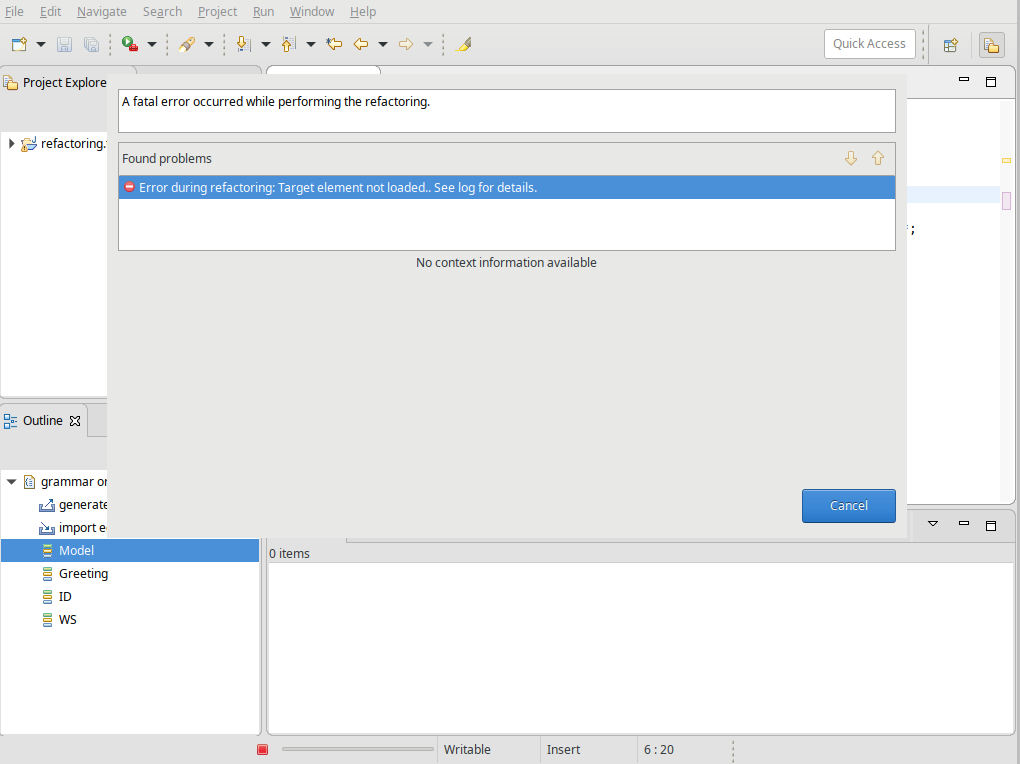Open the Search menu

163,12
